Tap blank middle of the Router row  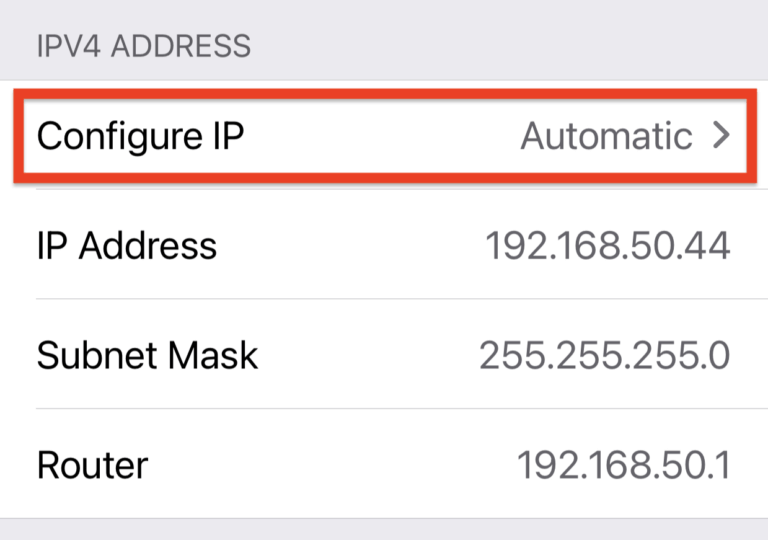pyautogui.click(x=330, y=465)
